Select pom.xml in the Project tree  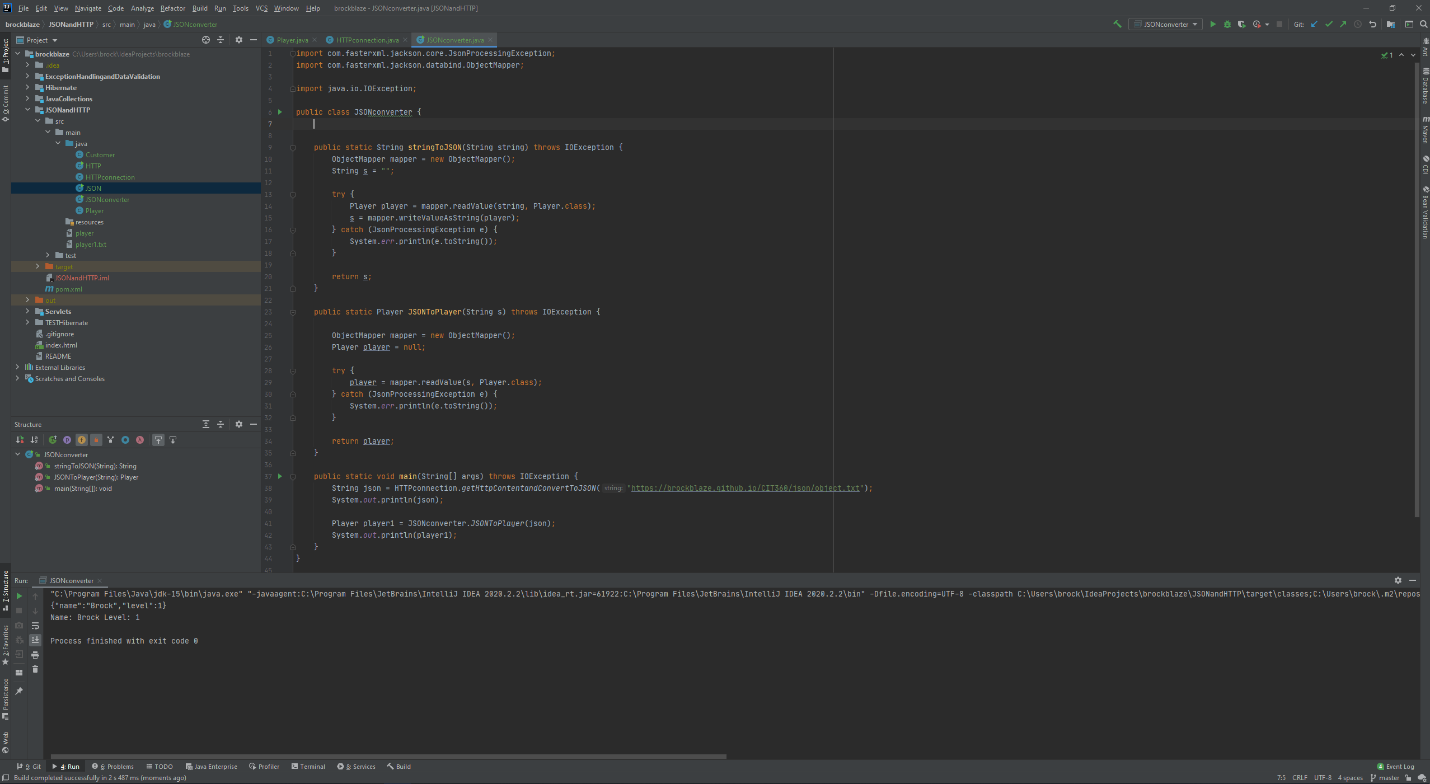(68, 289)
